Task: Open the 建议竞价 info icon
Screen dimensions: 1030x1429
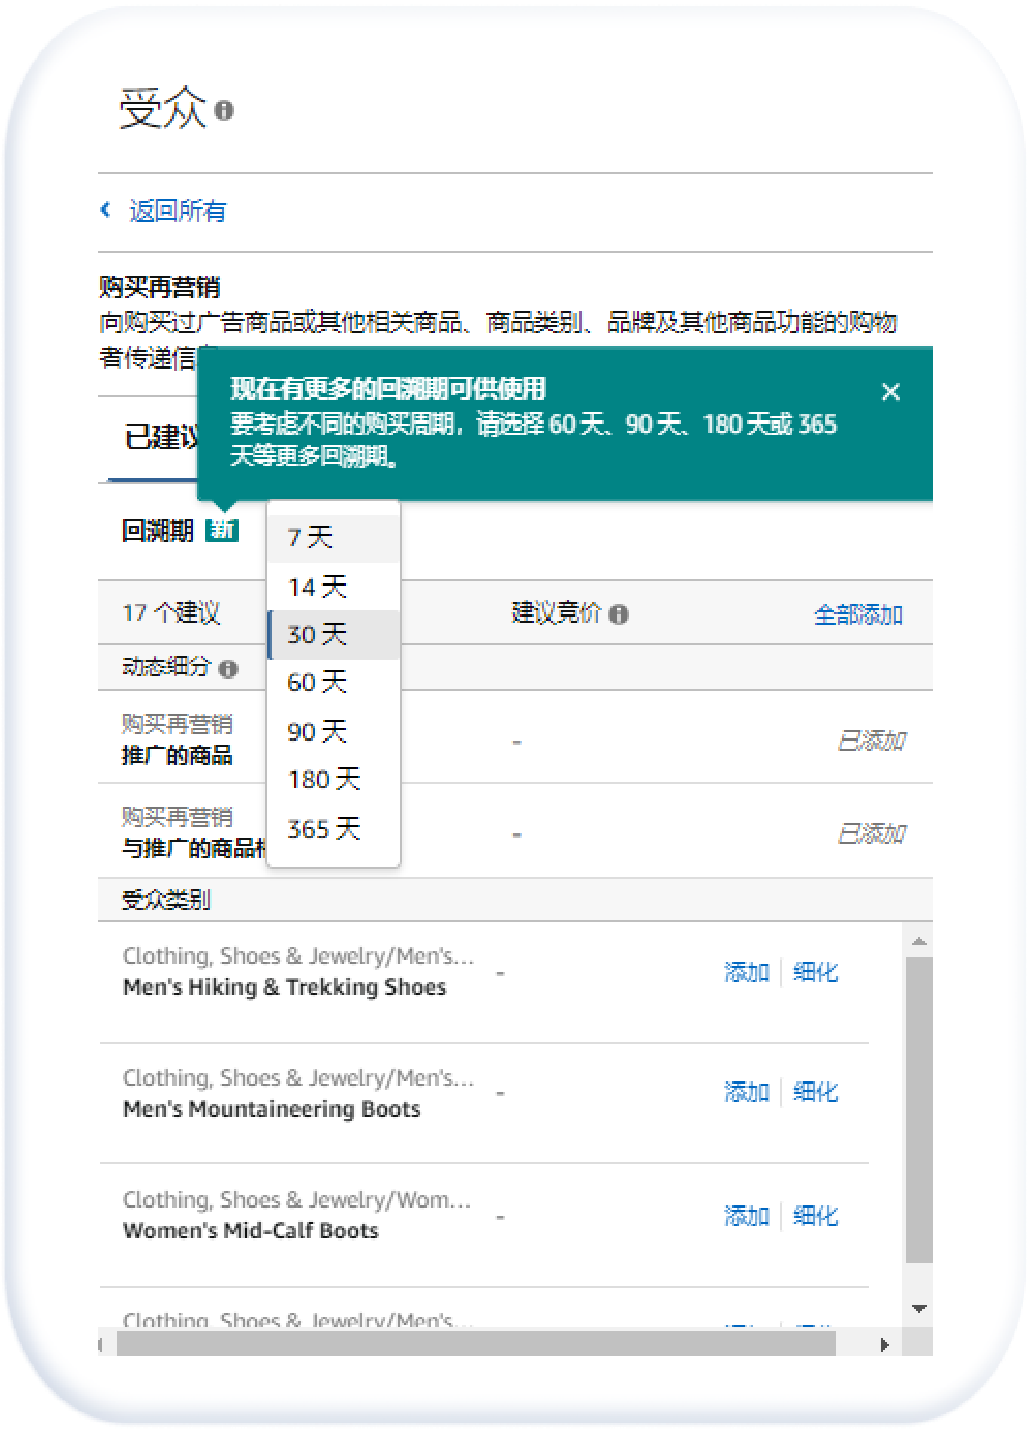Action: (x=620, y=615)
